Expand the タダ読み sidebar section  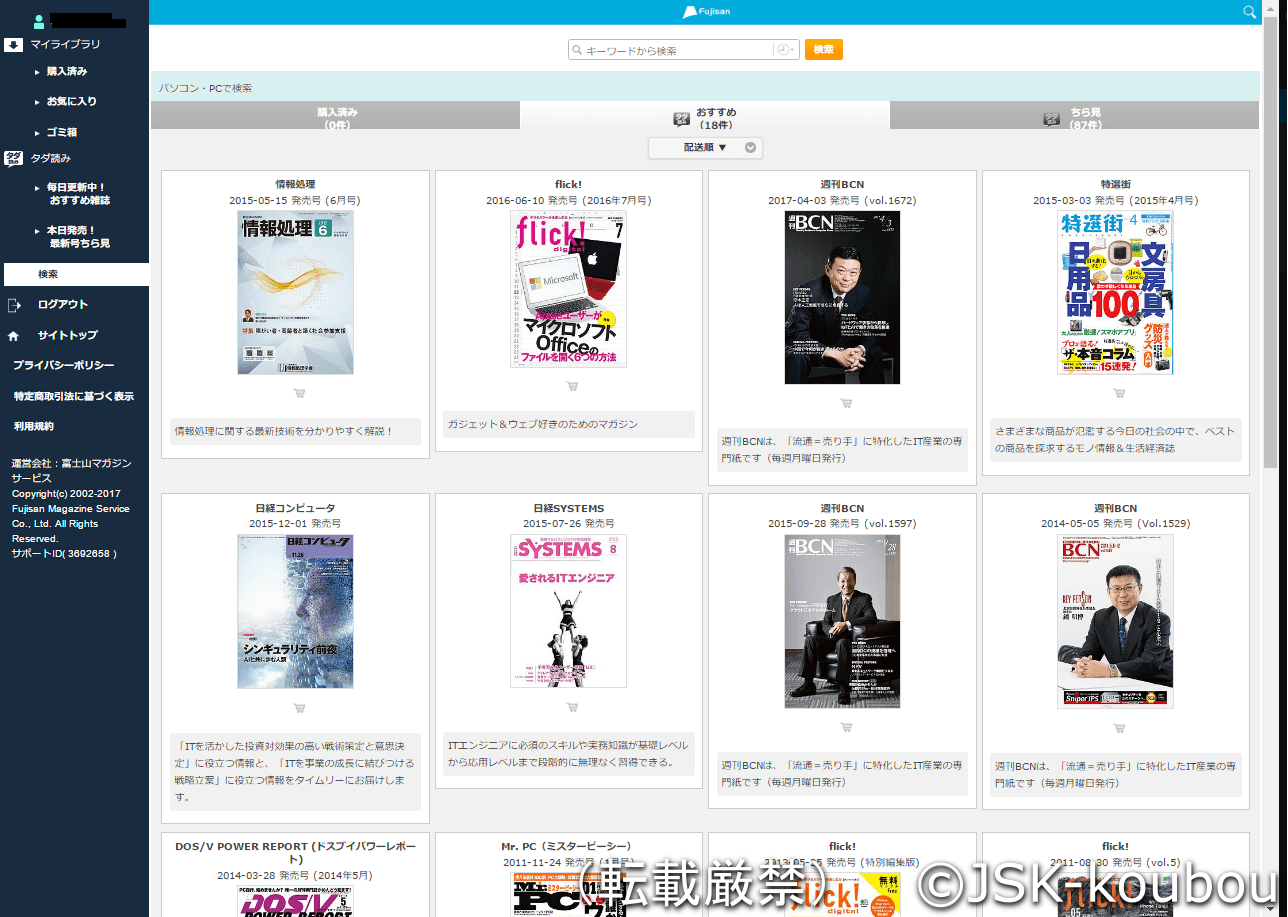coord(14,158)
